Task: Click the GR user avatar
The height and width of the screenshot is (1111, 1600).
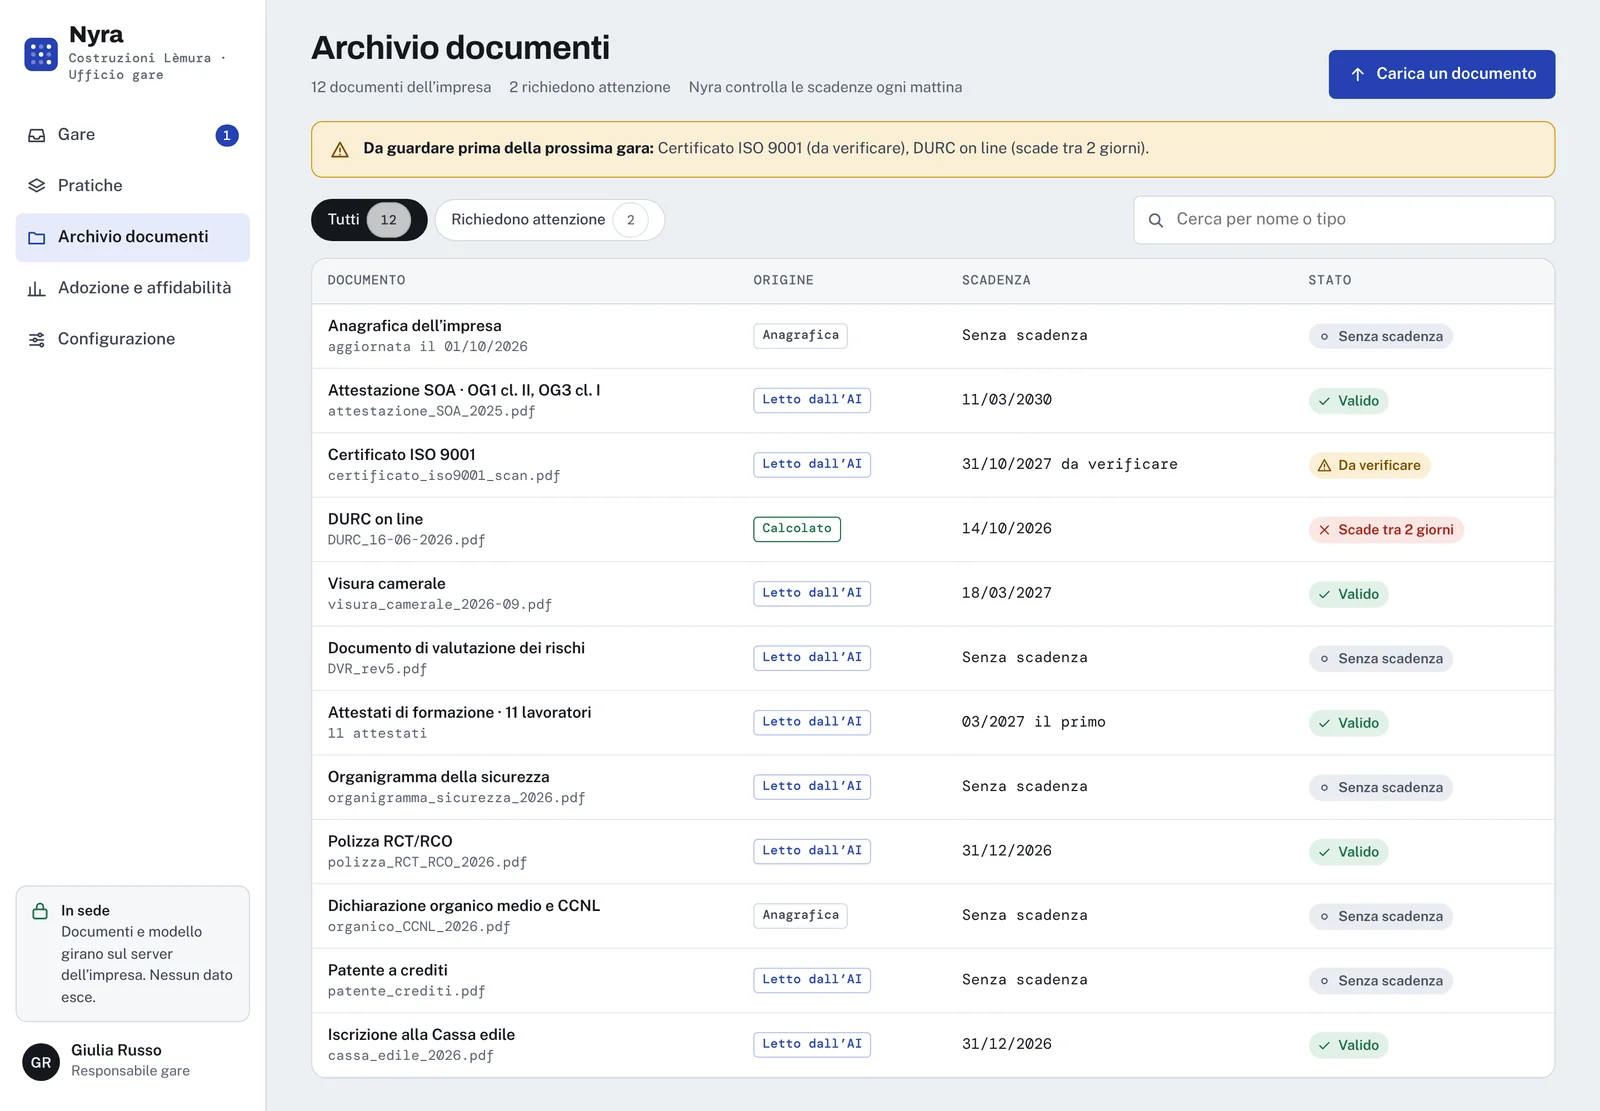Action: point(41,1062)
